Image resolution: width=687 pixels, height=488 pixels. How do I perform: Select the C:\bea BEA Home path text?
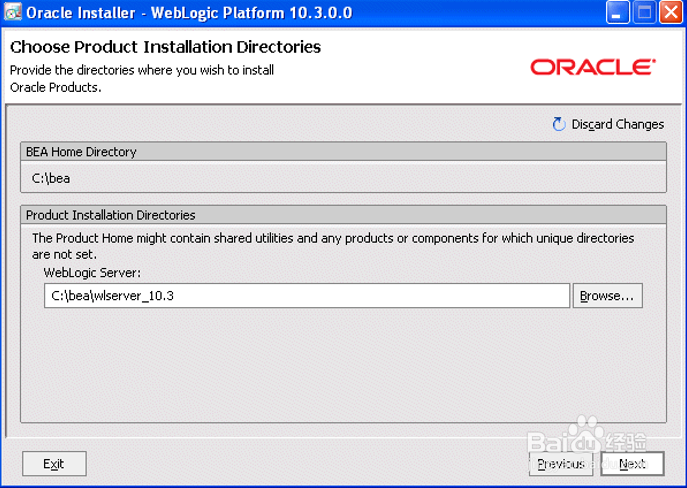[51, 178]
